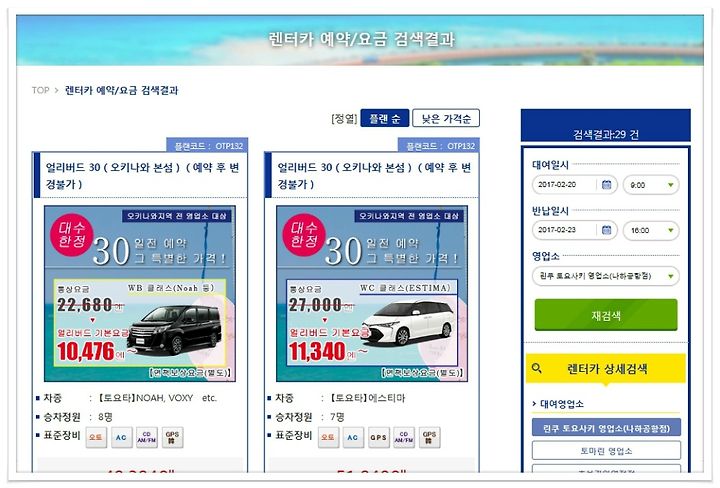Click the CD AM/FM icon on NOAH card

coord(147,437)
